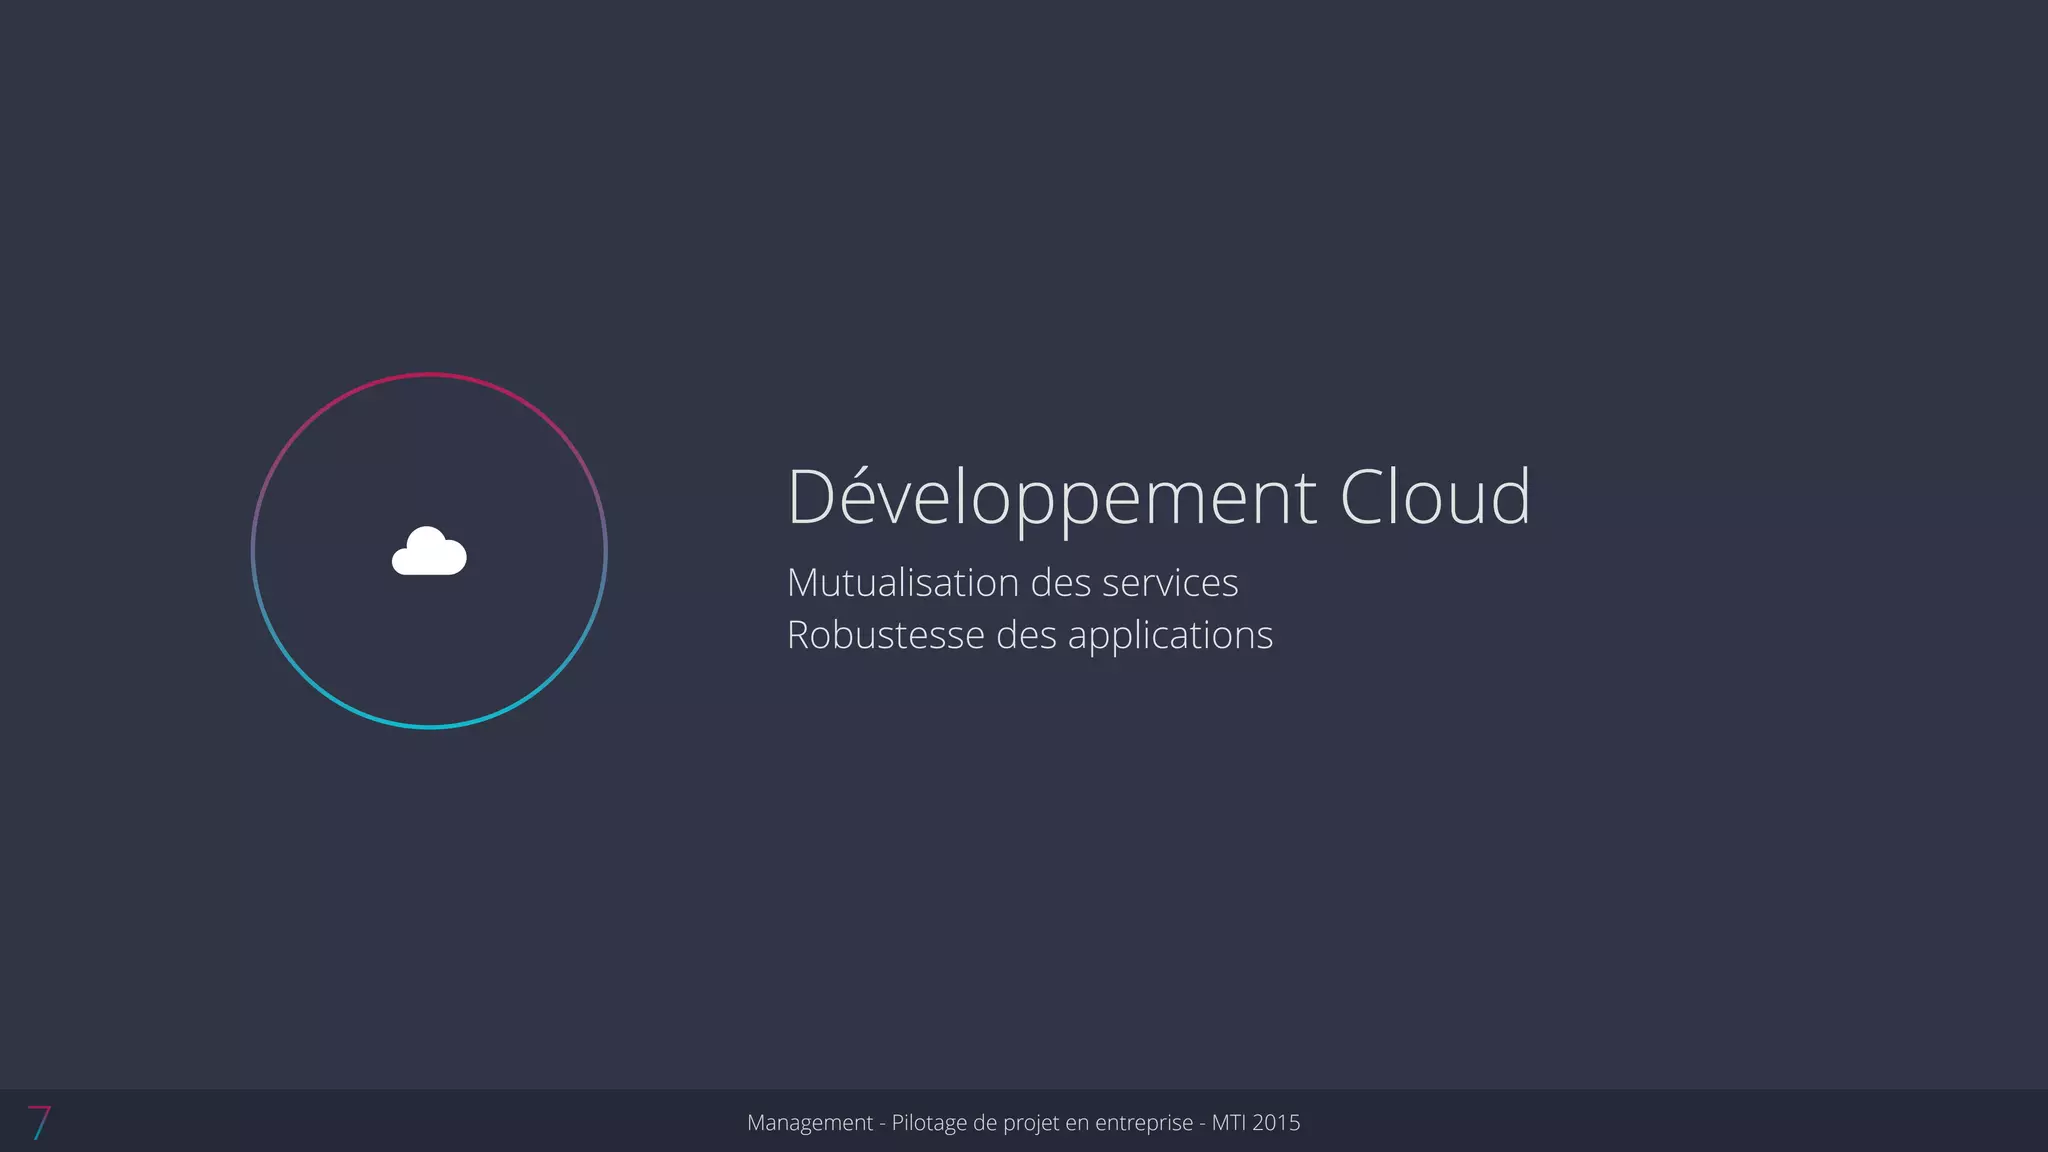Click the magenta top arc of the circle
Screen dimensions: 2048x1152
coord(429,375)
